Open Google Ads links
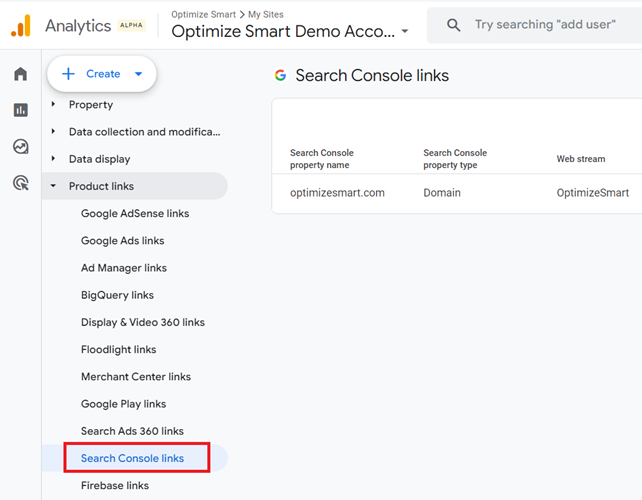 coord(122,241)
